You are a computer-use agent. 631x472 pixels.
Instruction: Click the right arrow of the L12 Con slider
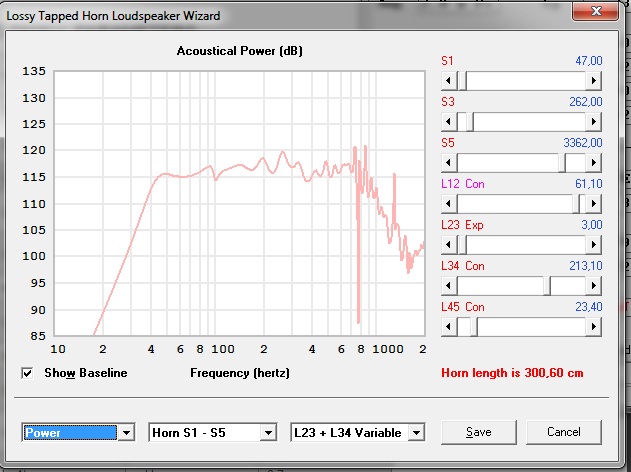[594, 204]
